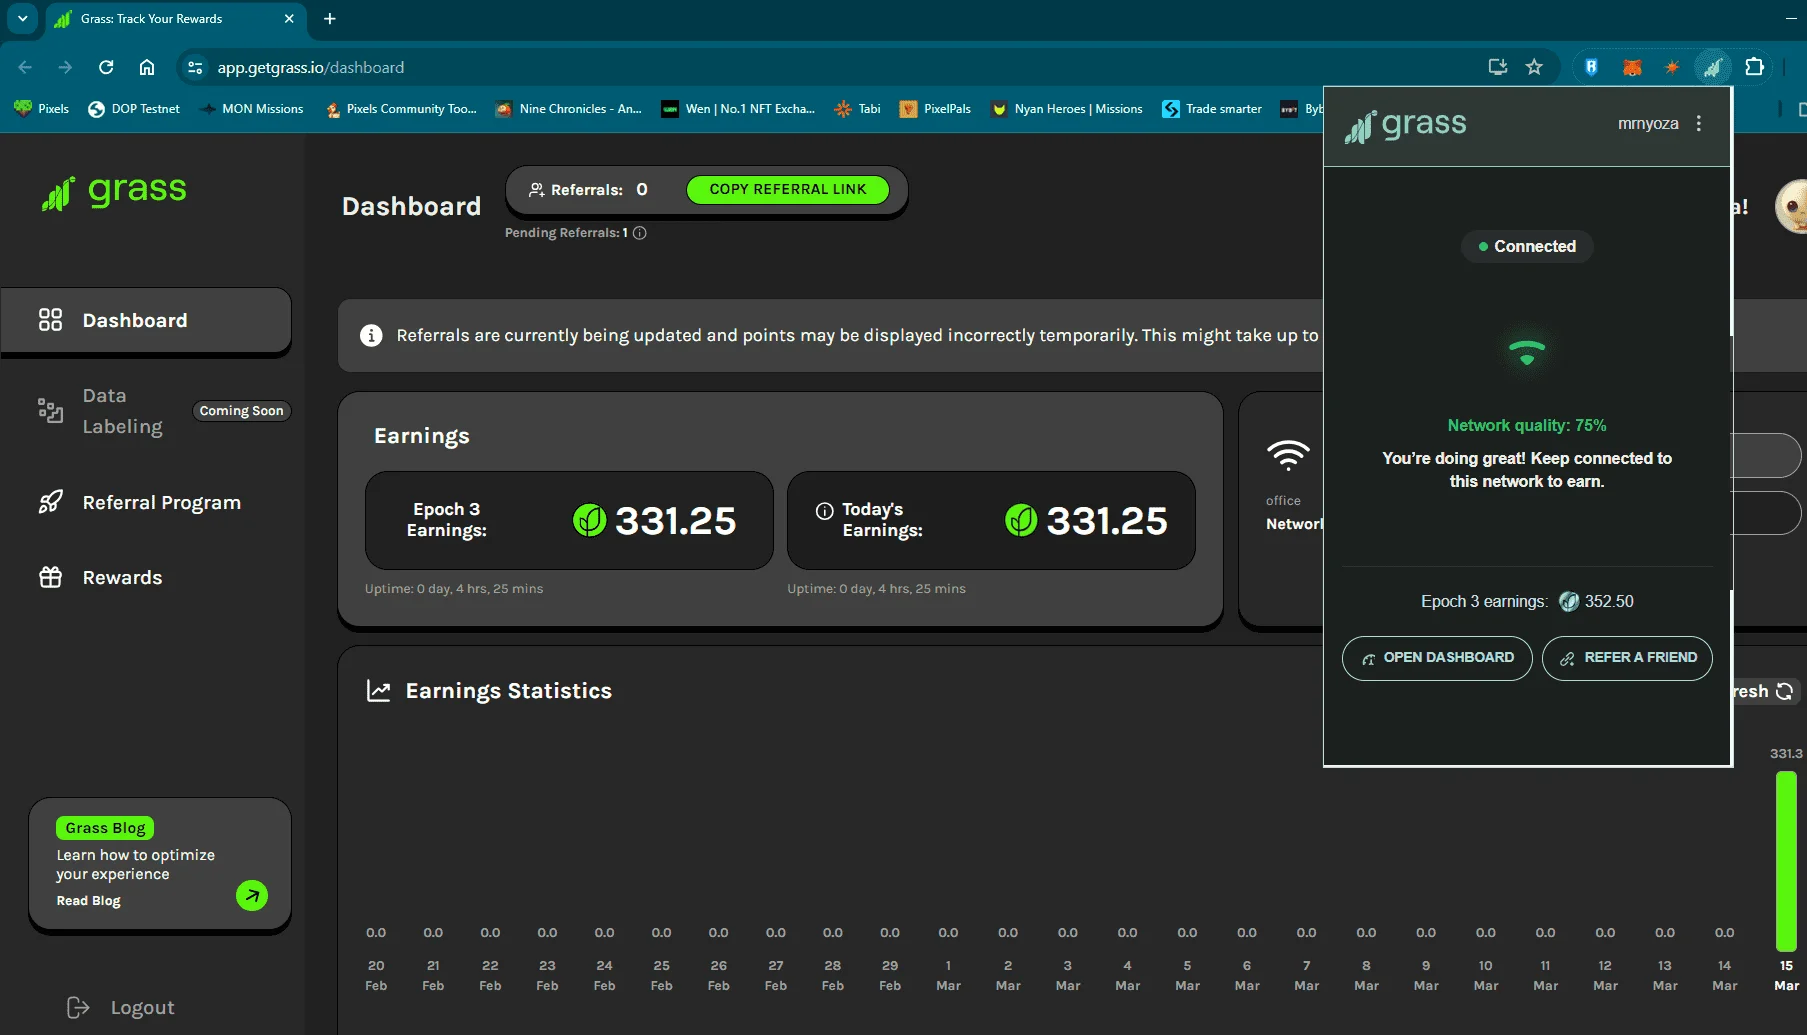Open the DOP Testnet bookmark
The height and width of the screenshot is (1035, 1807).
tap(134, 109)
